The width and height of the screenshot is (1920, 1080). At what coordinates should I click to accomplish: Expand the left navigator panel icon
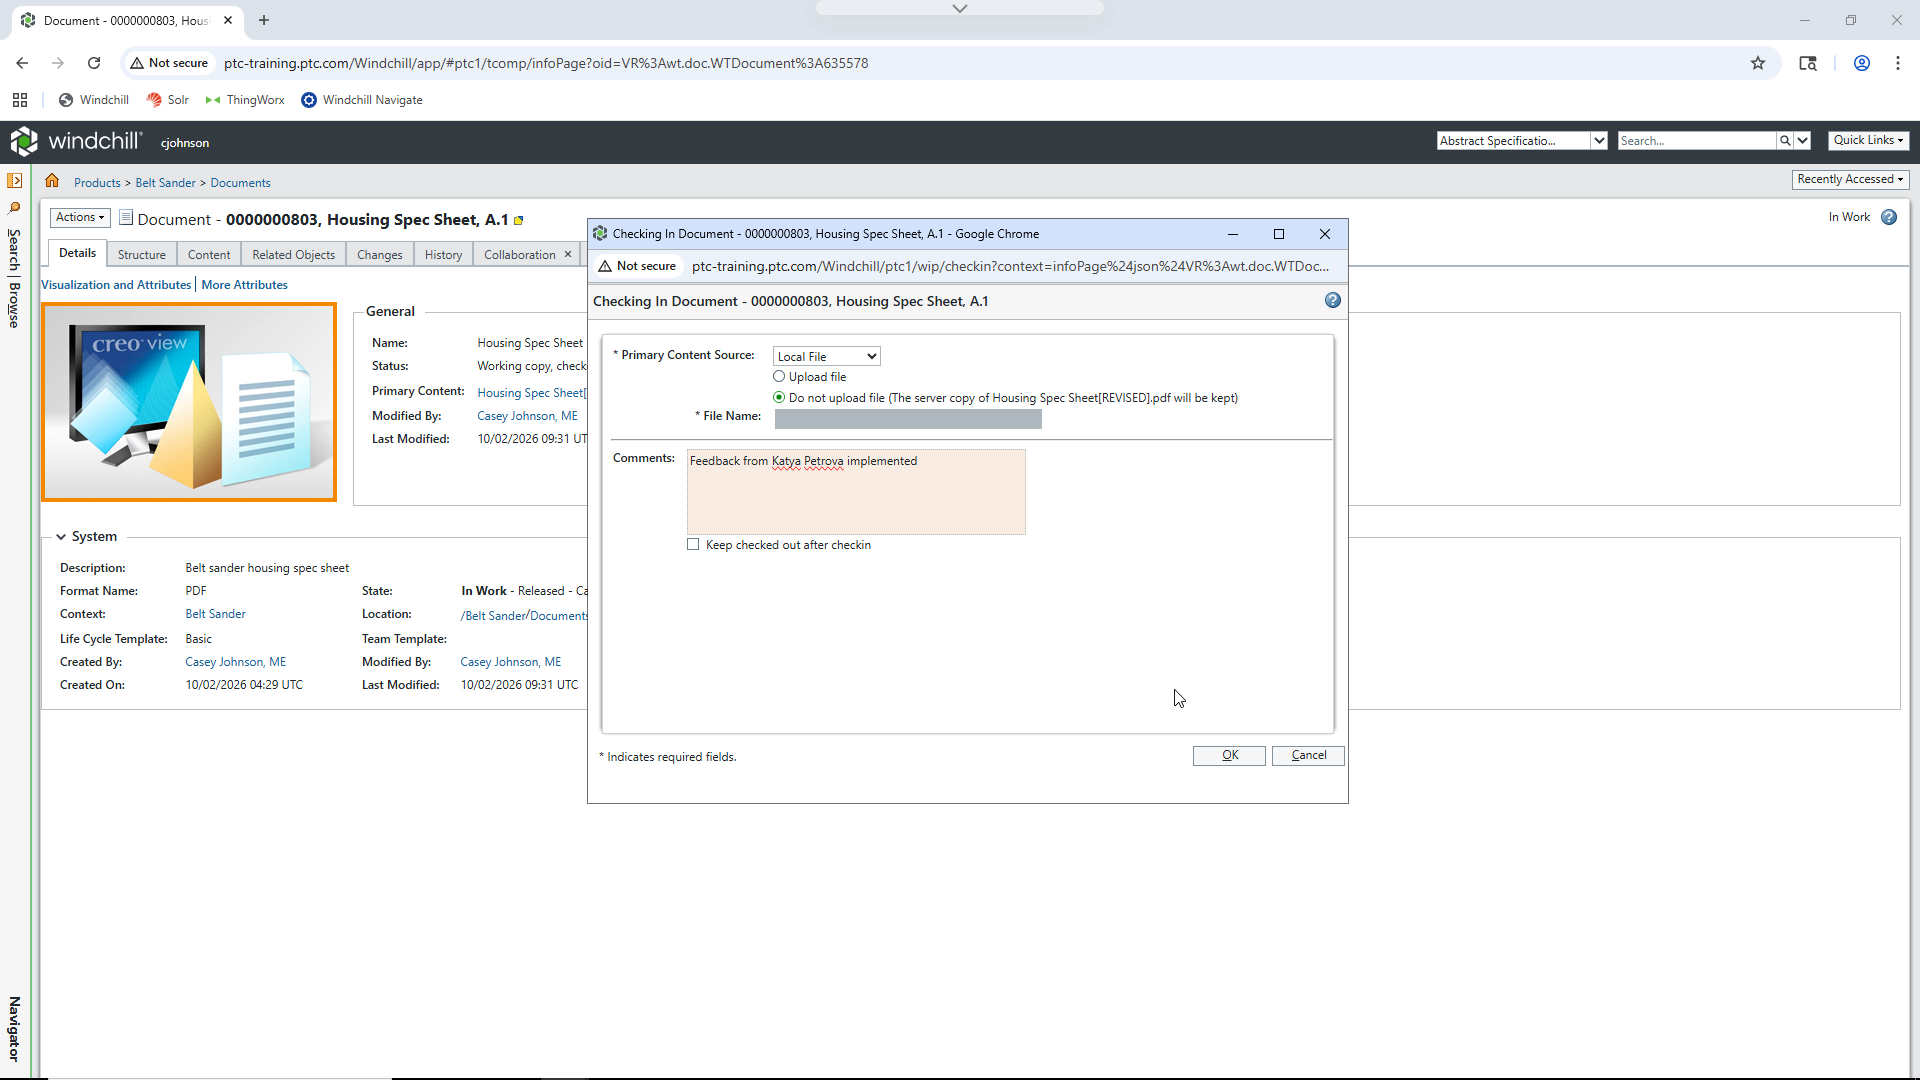coord(14,181)
